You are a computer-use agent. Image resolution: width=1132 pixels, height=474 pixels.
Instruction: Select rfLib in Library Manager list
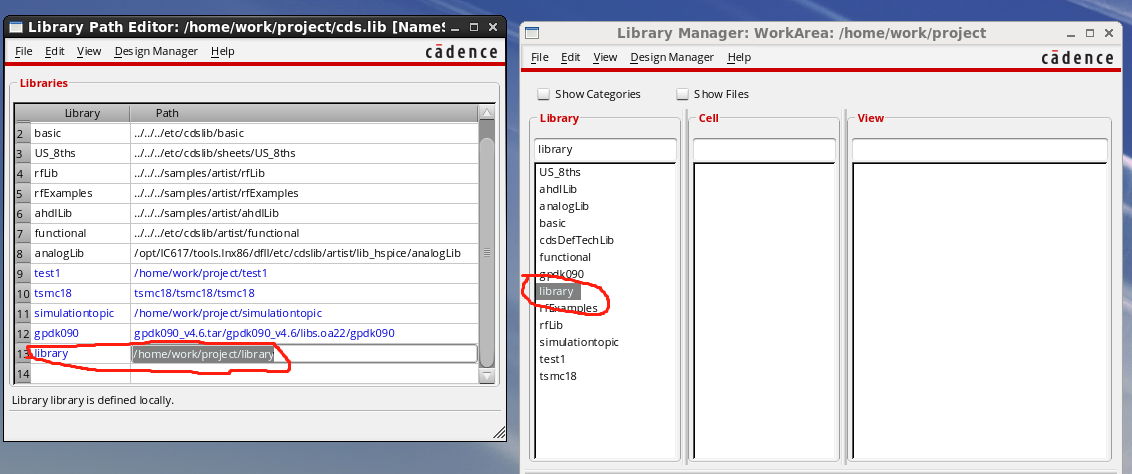[x=551, y=325]
